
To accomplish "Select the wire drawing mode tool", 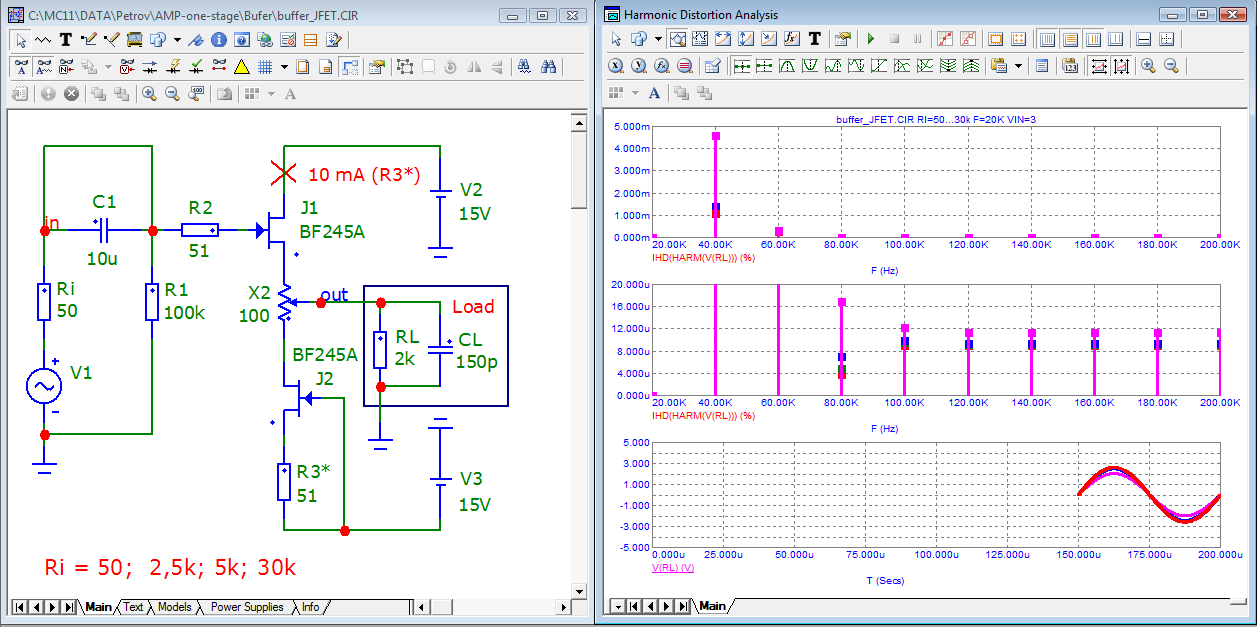I will pyautogui.click(x=87, y=40).
